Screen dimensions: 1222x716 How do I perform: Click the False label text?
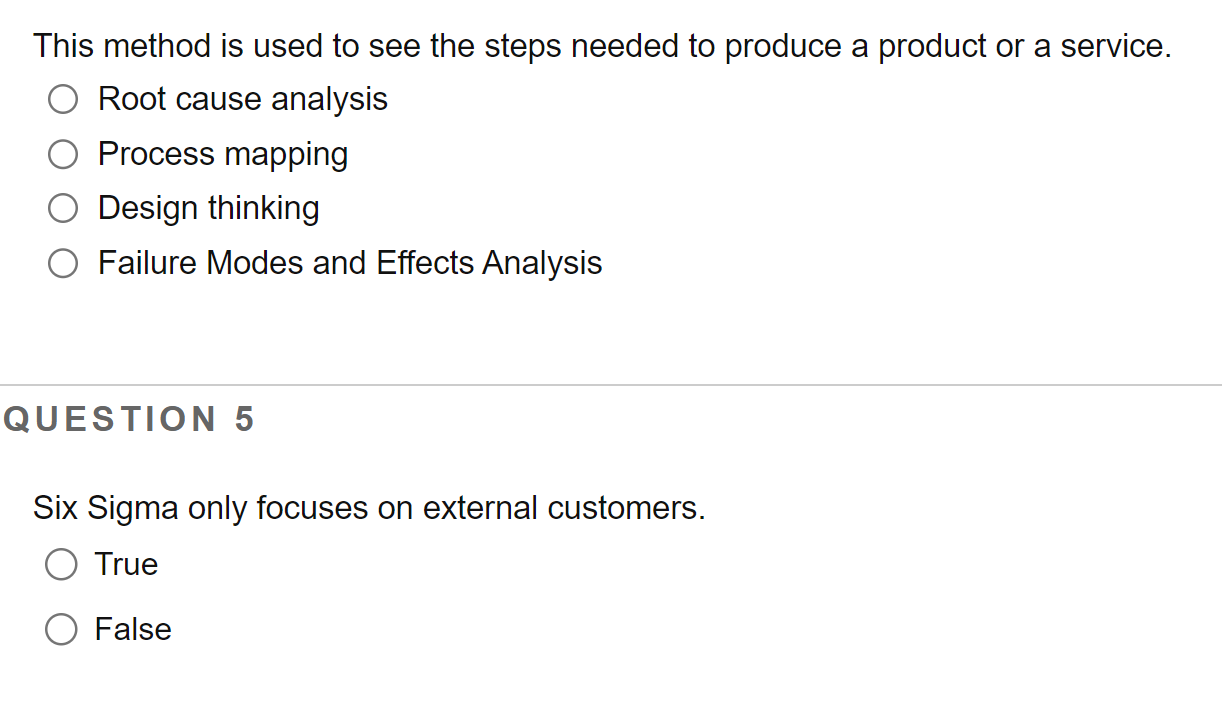(133, 629)
